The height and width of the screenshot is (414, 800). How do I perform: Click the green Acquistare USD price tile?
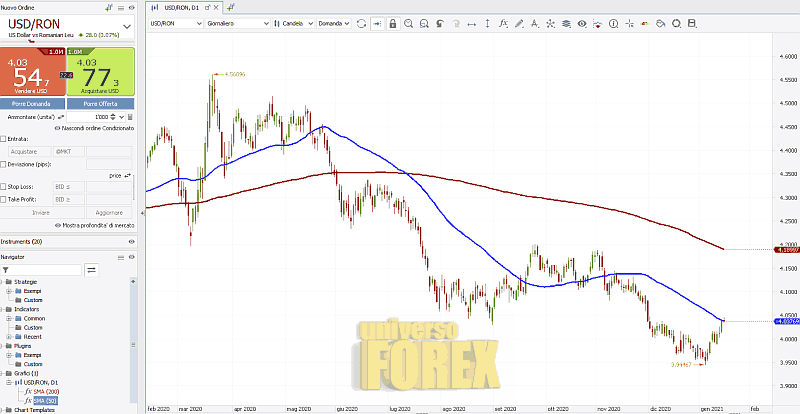coord(100,75)
